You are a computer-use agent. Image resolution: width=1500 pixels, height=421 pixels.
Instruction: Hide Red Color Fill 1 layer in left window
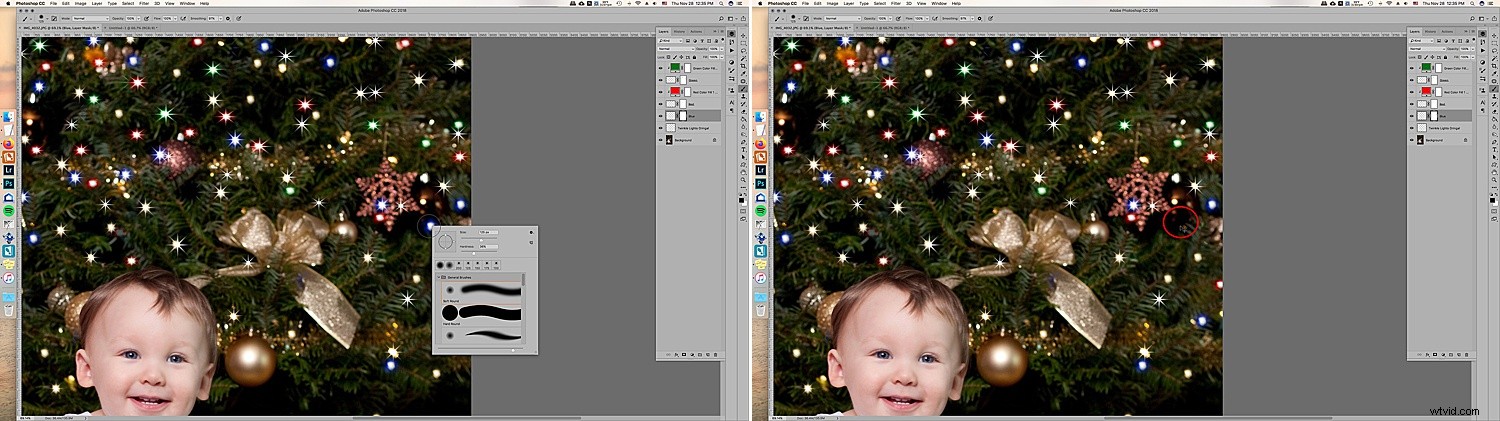click(660, 92)
